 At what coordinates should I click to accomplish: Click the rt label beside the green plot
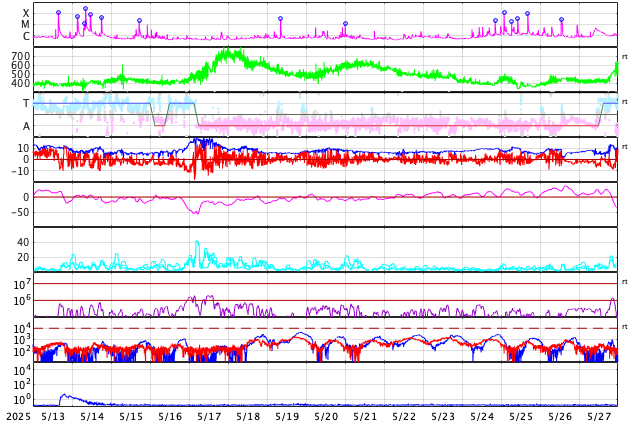point(625,57)
